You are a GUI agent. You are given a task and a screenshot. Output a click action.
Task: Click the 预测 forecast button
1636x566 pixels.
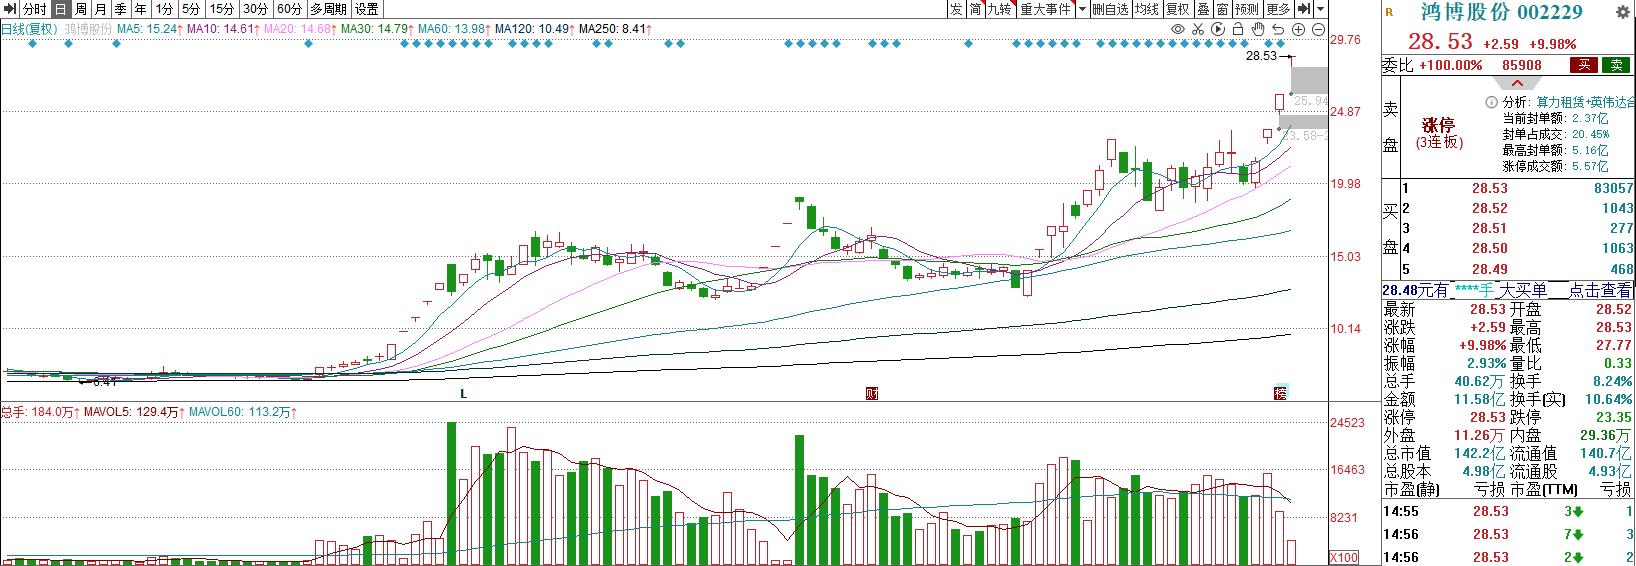coord(1247,9)
